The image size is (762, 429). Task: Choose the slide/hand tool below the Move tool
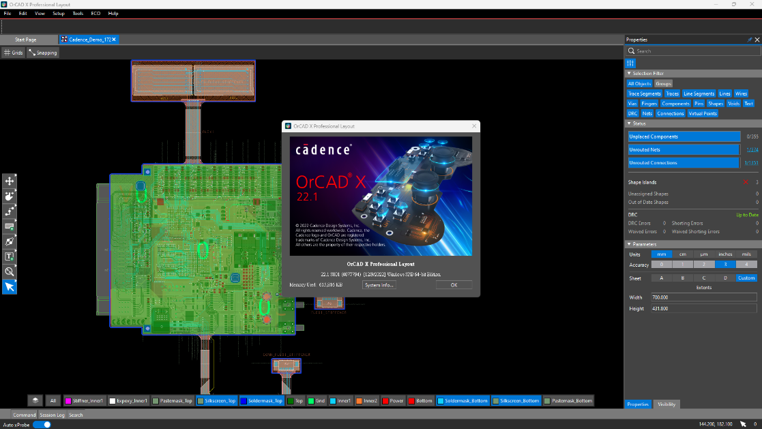[9, 196]
